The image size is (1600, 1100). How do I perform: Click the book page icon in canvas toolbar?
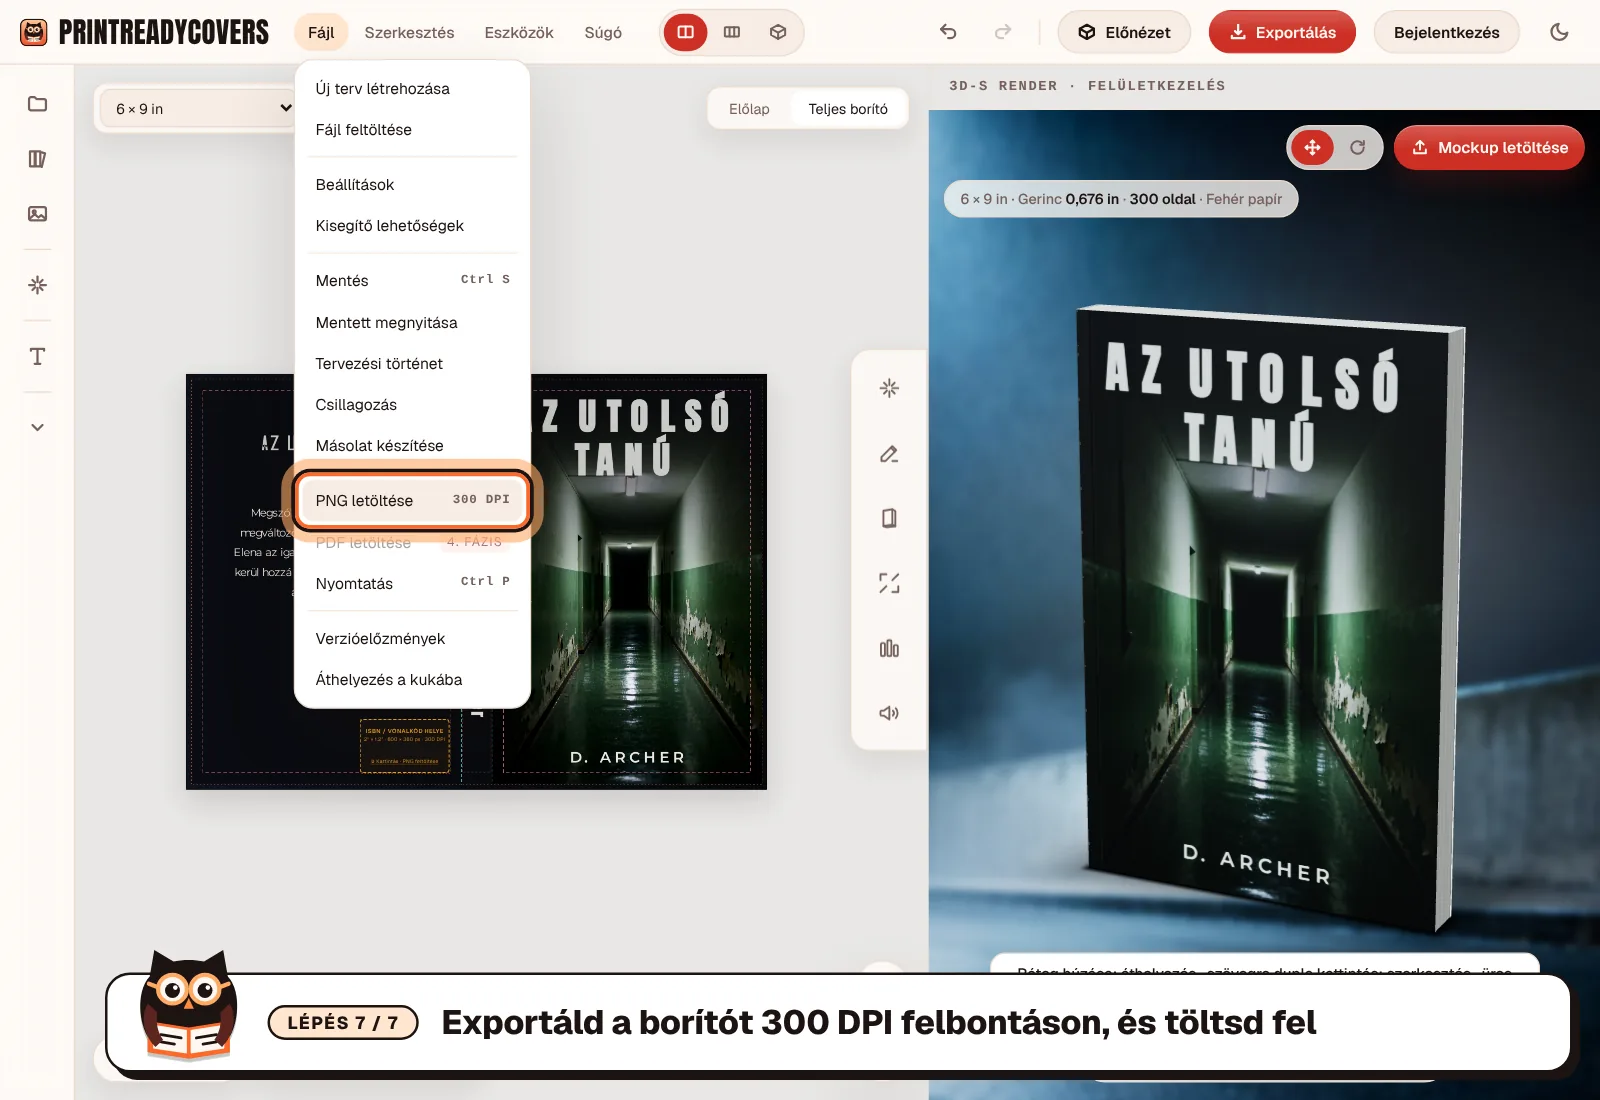(889, 518)
